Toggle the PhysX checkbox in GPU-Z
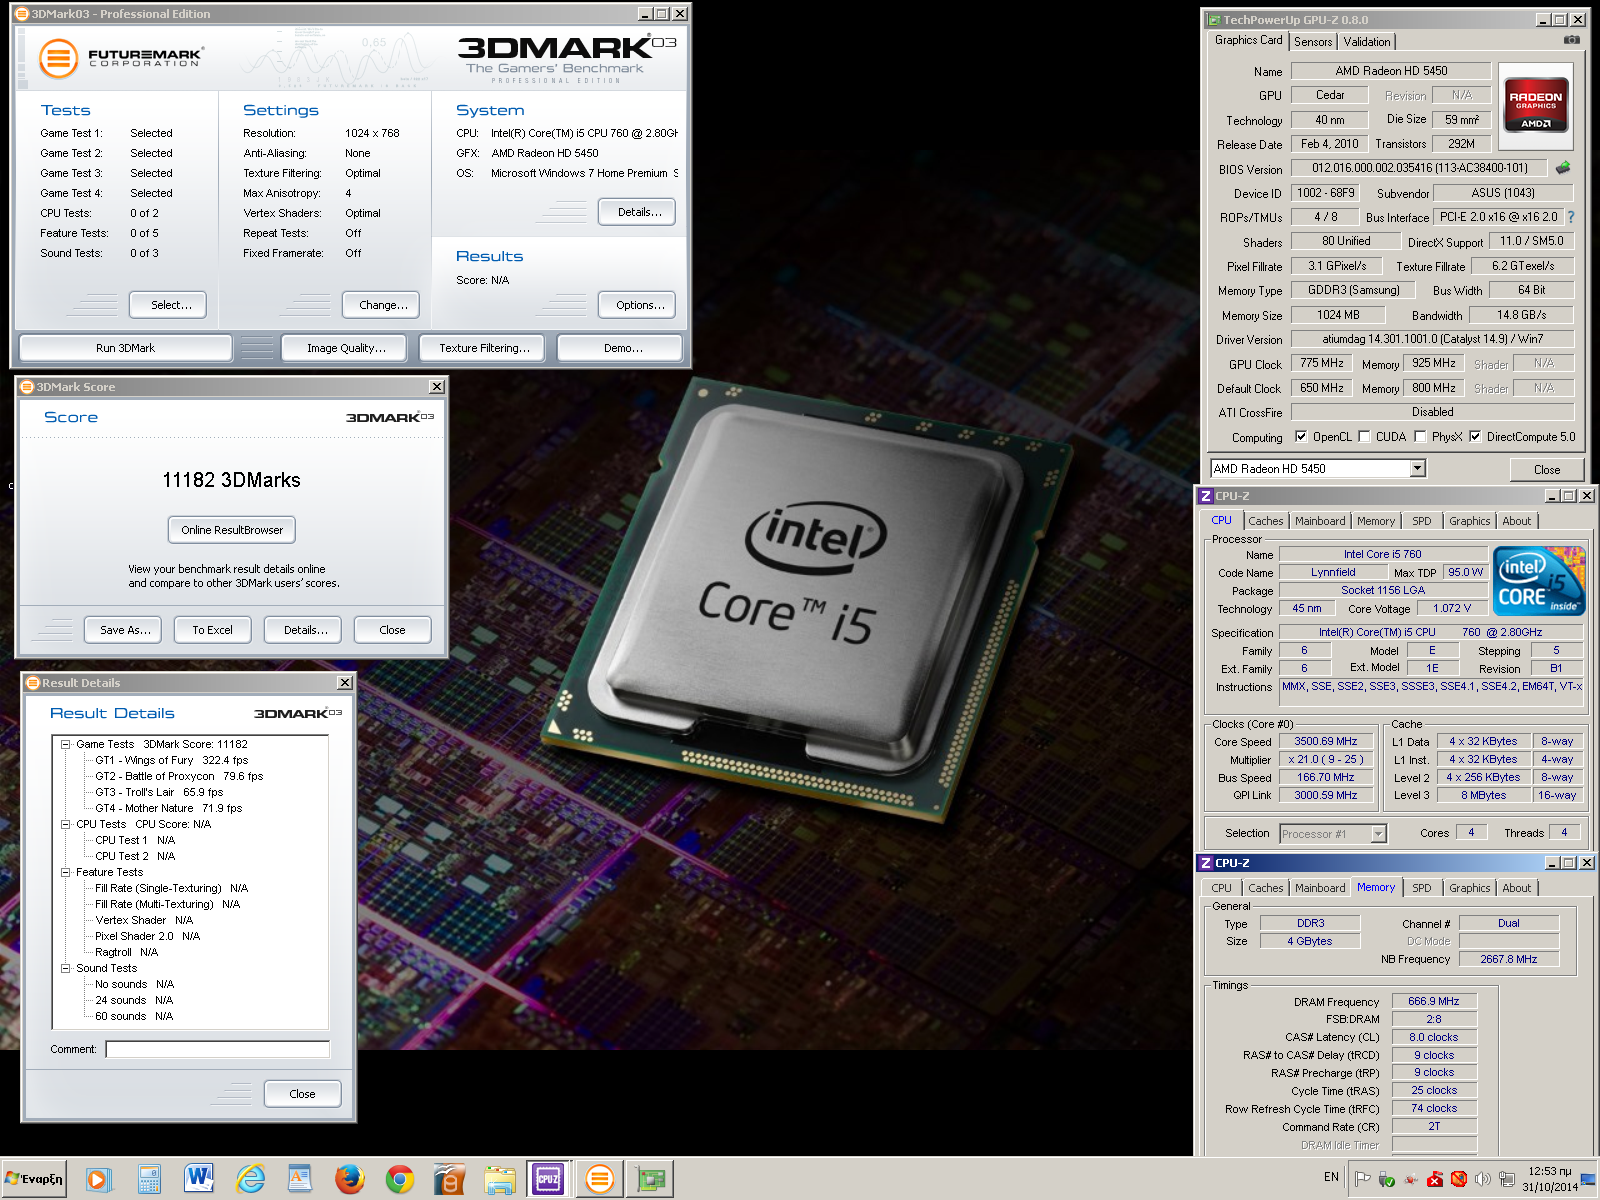 [x=1420, y=436]
